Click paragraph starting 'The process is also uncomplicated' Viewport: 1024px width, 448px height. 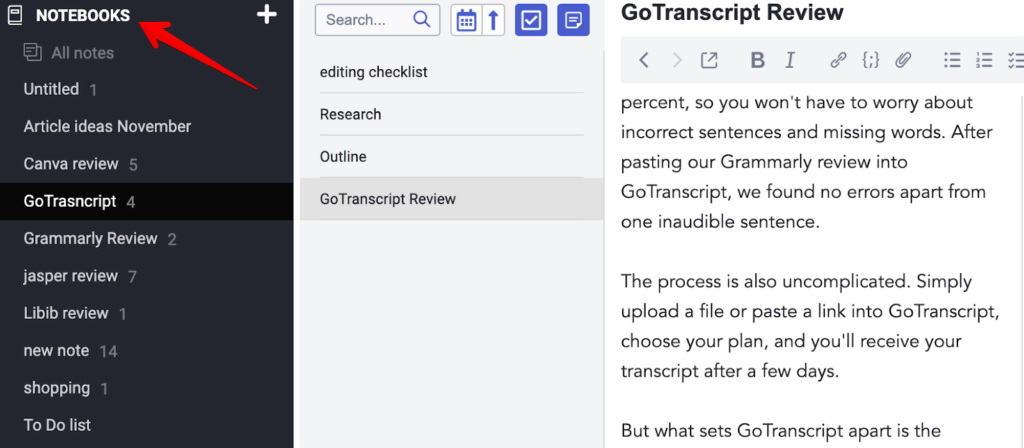(x=810, y=327)
